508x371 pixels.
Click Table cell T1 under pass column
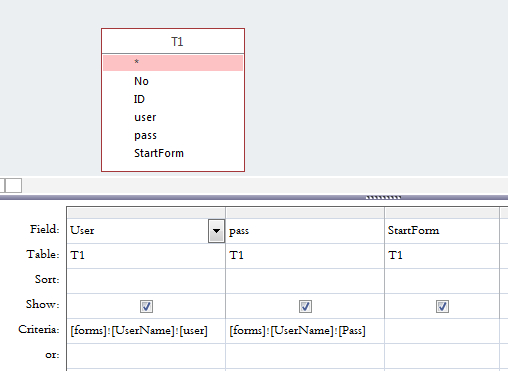pyautogui.click(x=305, y=256)
